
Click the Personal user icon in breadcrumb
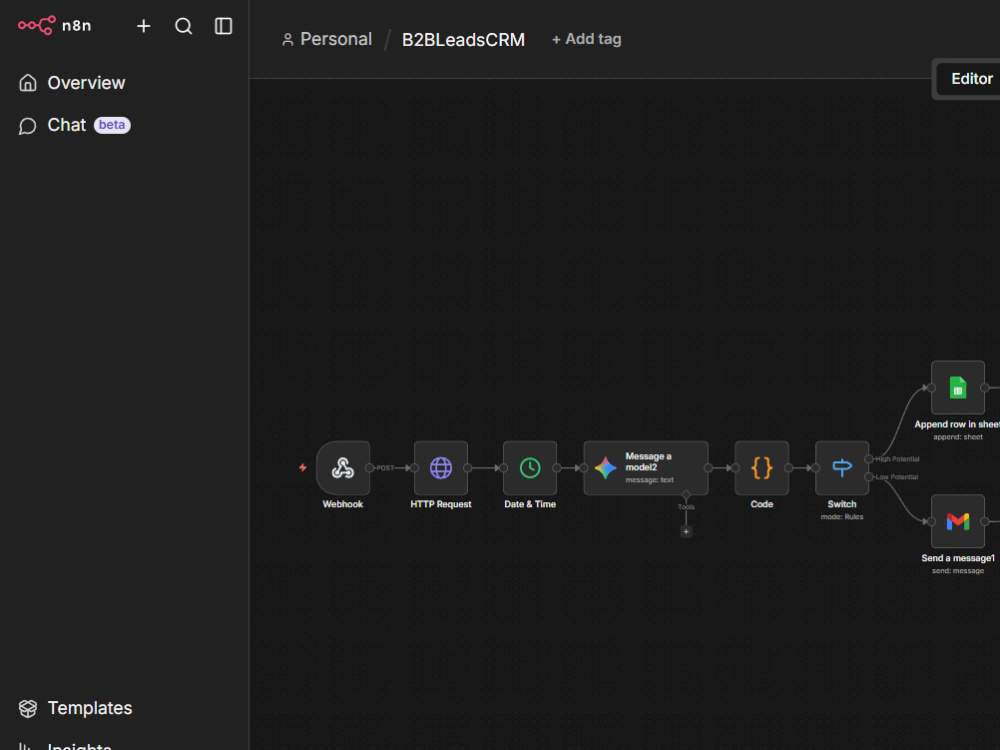click(x=288, y=40)
